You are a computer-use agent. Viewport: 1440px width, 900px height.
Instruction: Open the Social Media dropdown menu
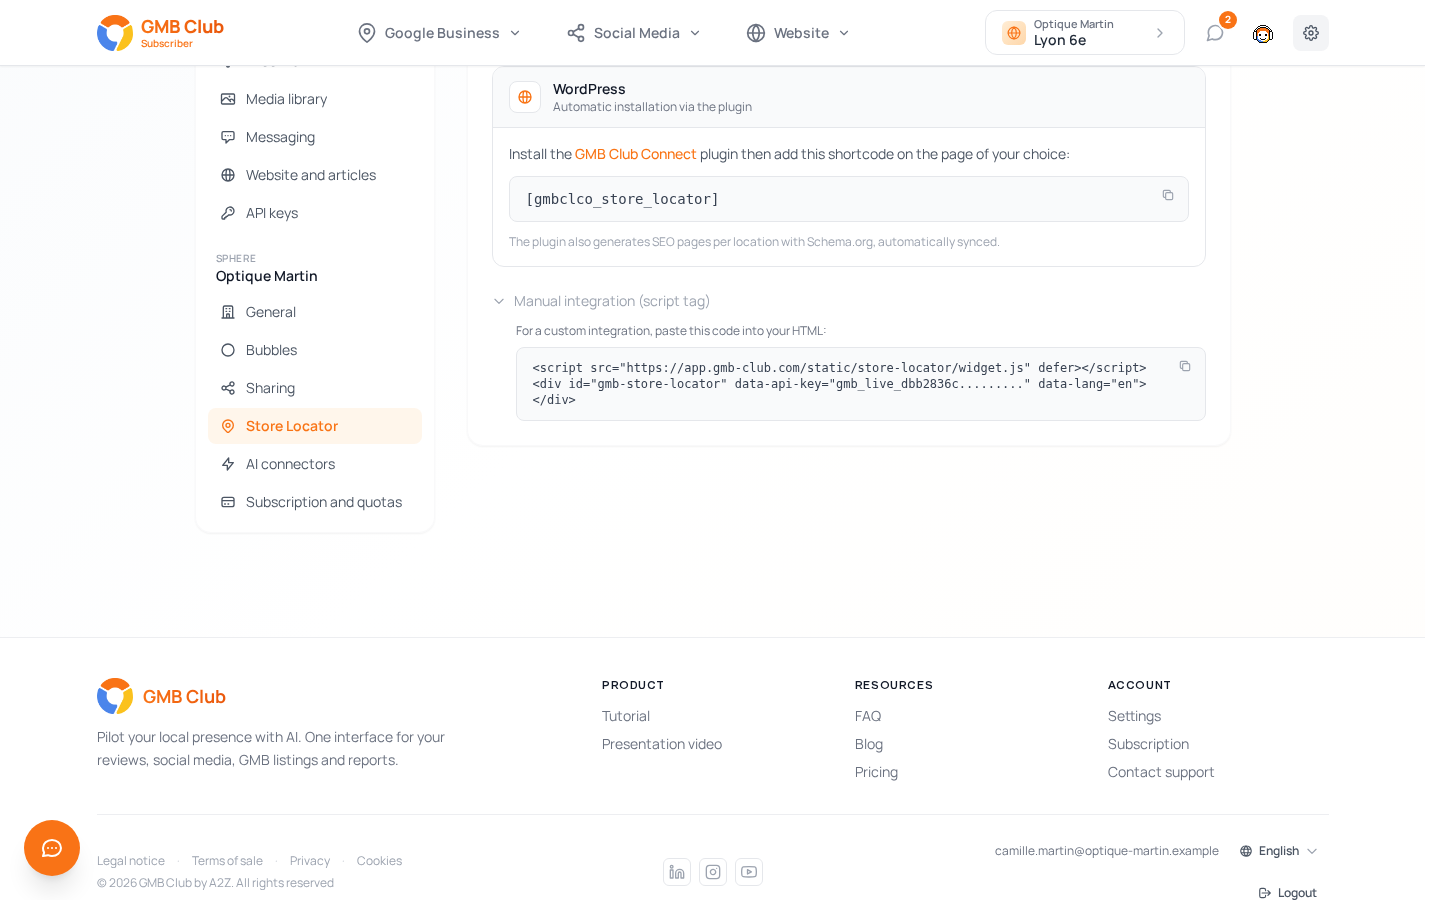click(634, 33)
